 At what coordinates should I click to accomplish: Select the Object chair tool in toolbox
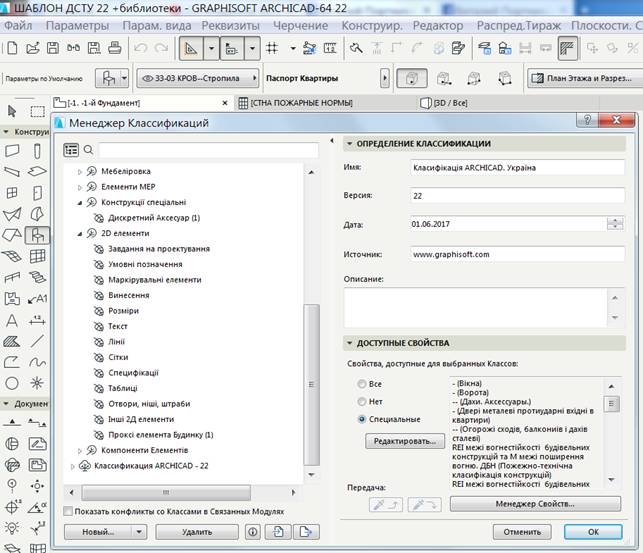[x=37, y=235]
